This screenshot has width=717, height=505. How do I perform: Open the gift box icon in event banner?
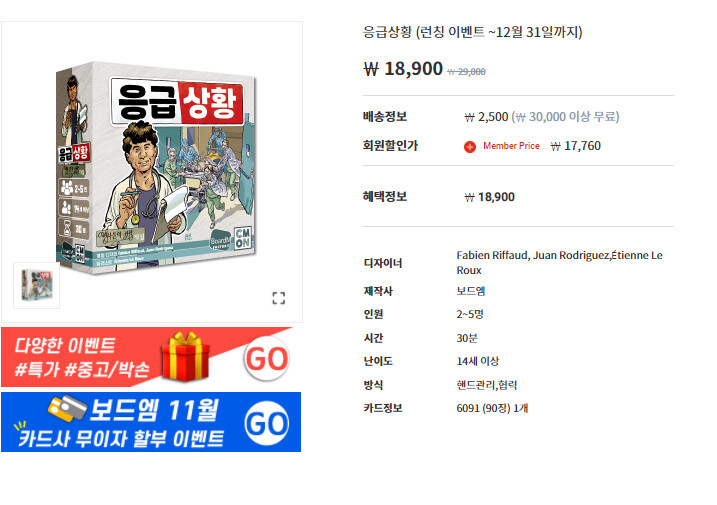185,357
